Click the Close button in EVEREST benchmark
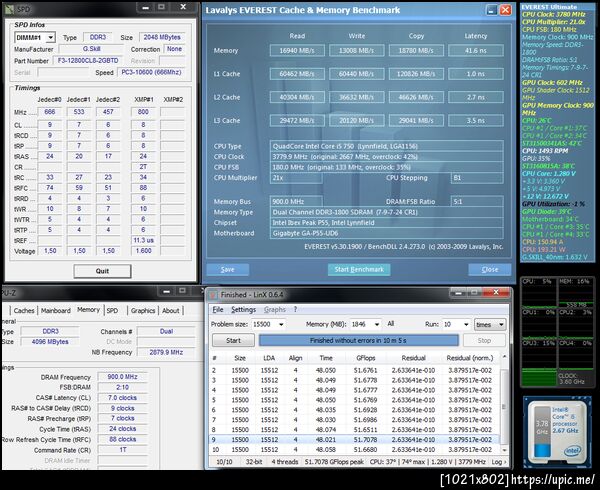The height and width of the screenshot is (490, 600). click(489, 269)
